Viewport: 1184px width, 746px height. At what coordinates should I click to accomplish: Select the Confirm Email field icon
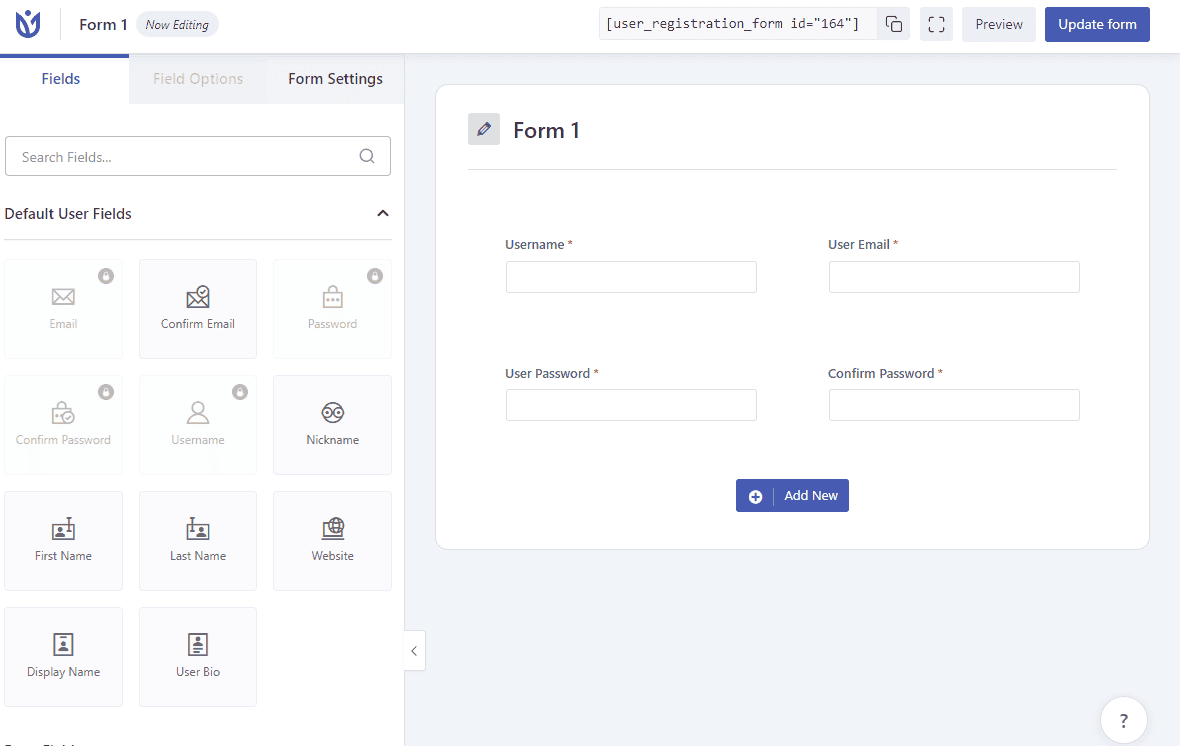(x=197, y=297)
